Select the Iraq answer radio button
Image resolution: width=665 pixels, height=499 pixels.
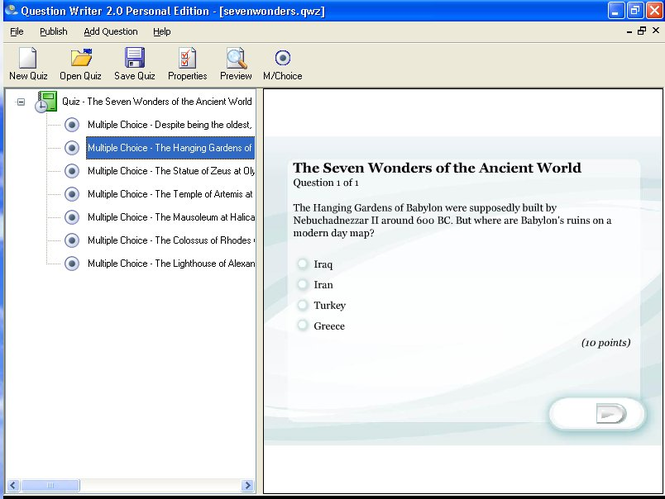tap(302, 264)
